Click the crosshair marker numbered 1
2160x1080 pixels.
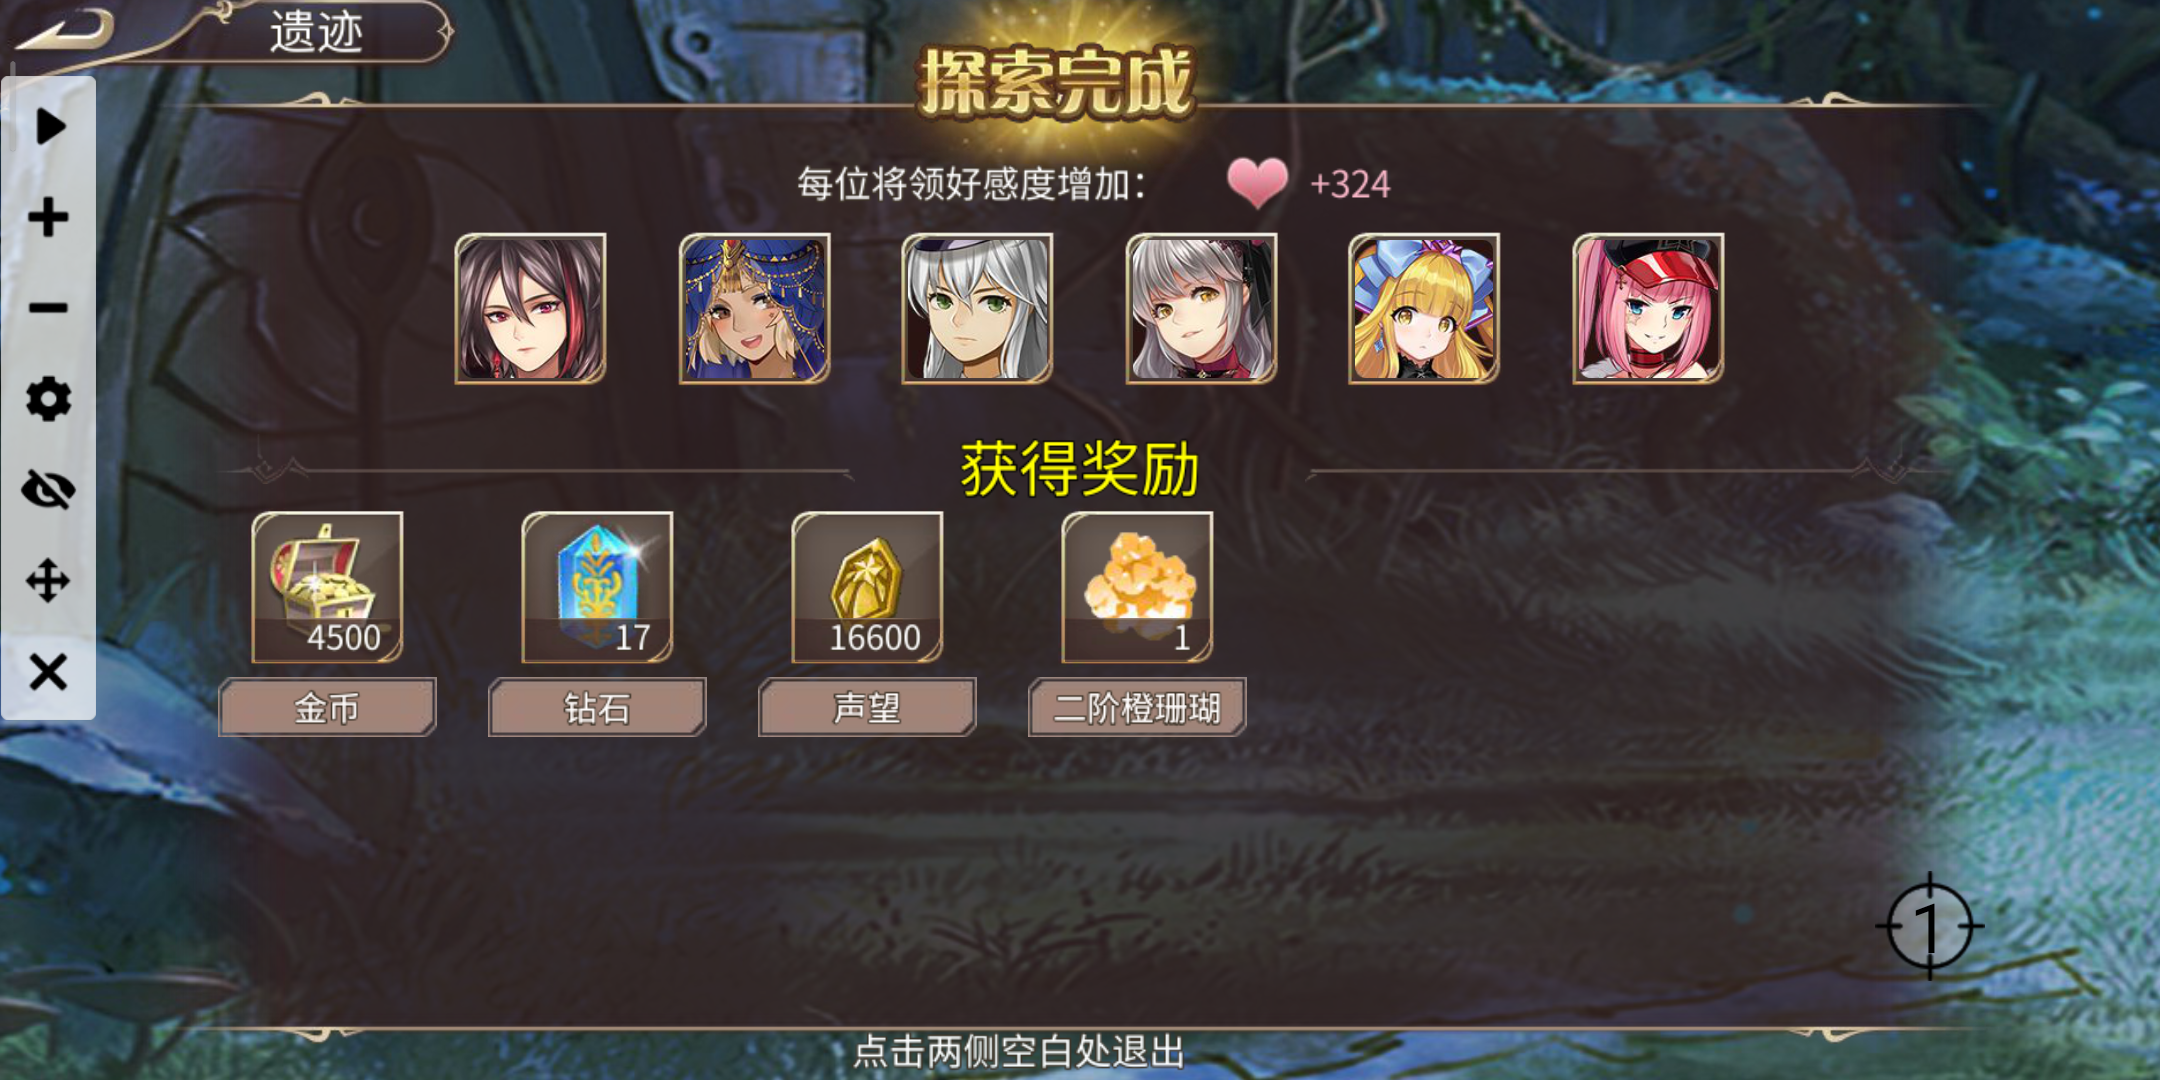[1929, 926]
